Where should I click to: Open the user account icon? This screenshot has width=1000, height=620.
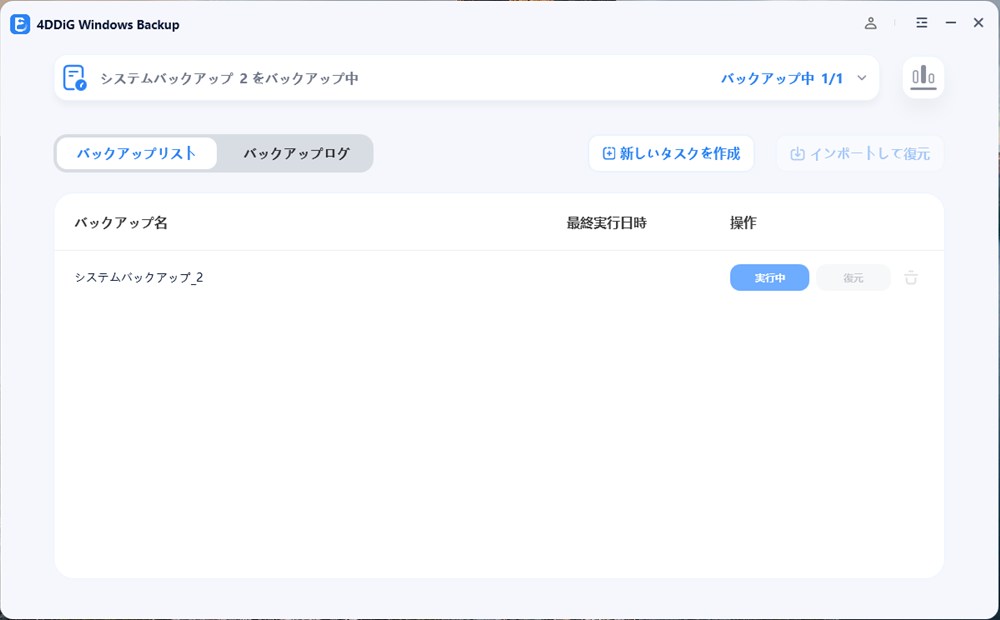(871, 23)
